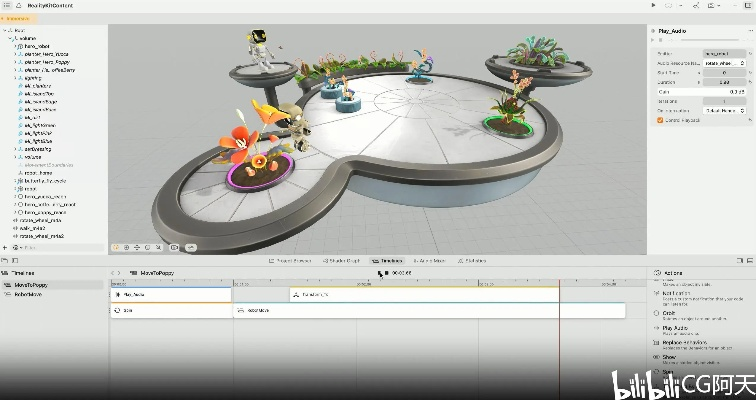Click the second viewport tool icon
Viewport: 756px width, 400px height.
(x=126, y=247)
